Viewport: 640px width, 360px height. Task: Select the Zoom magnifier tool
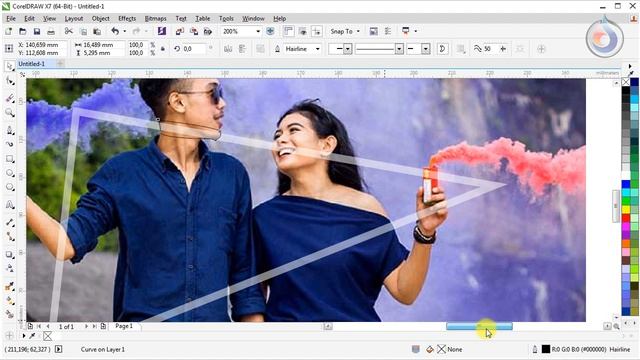10,113
